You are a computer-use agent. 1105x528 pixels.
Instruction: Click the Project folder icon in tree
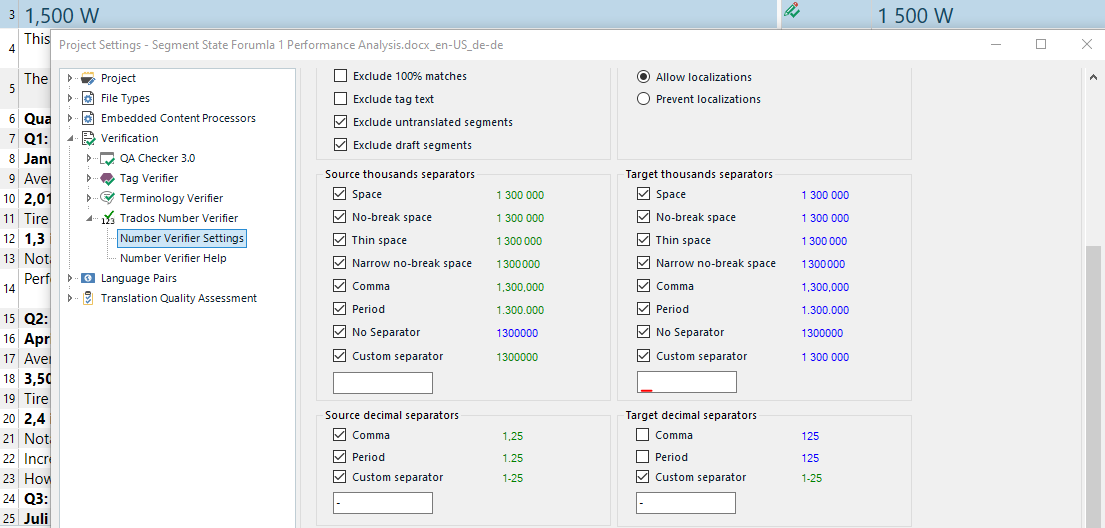[x=88, y=78]
